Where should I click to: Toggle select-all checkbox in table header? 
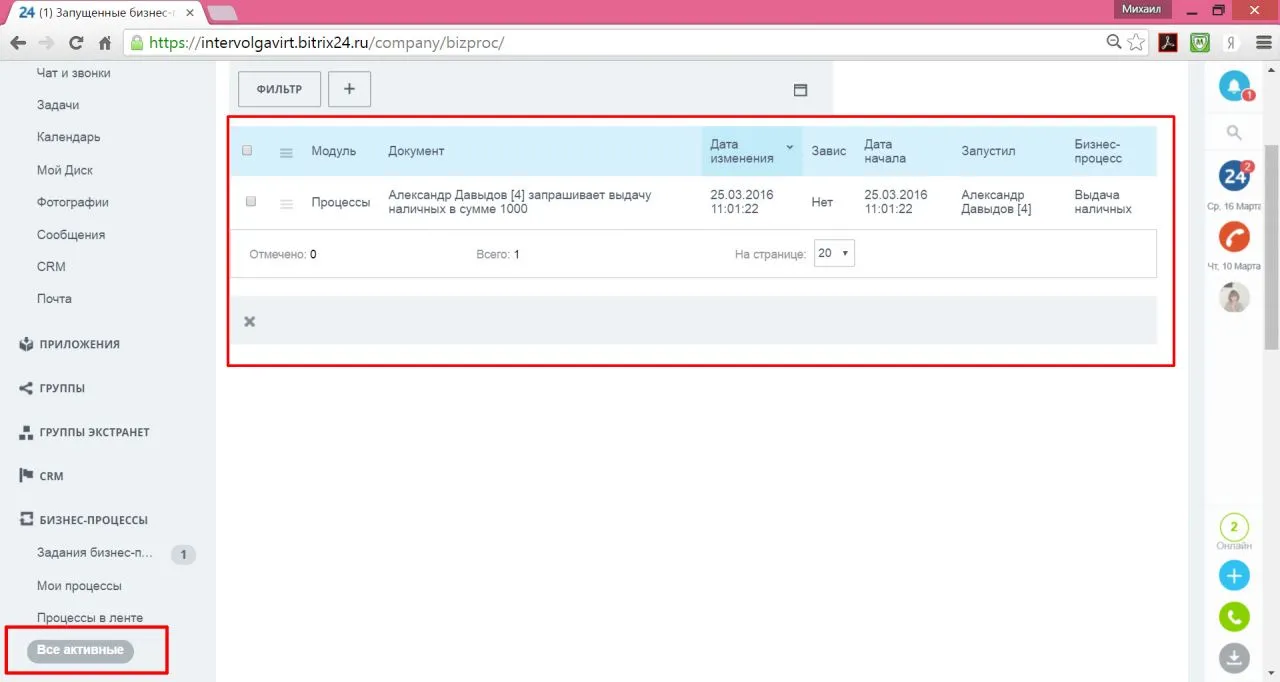247,151
